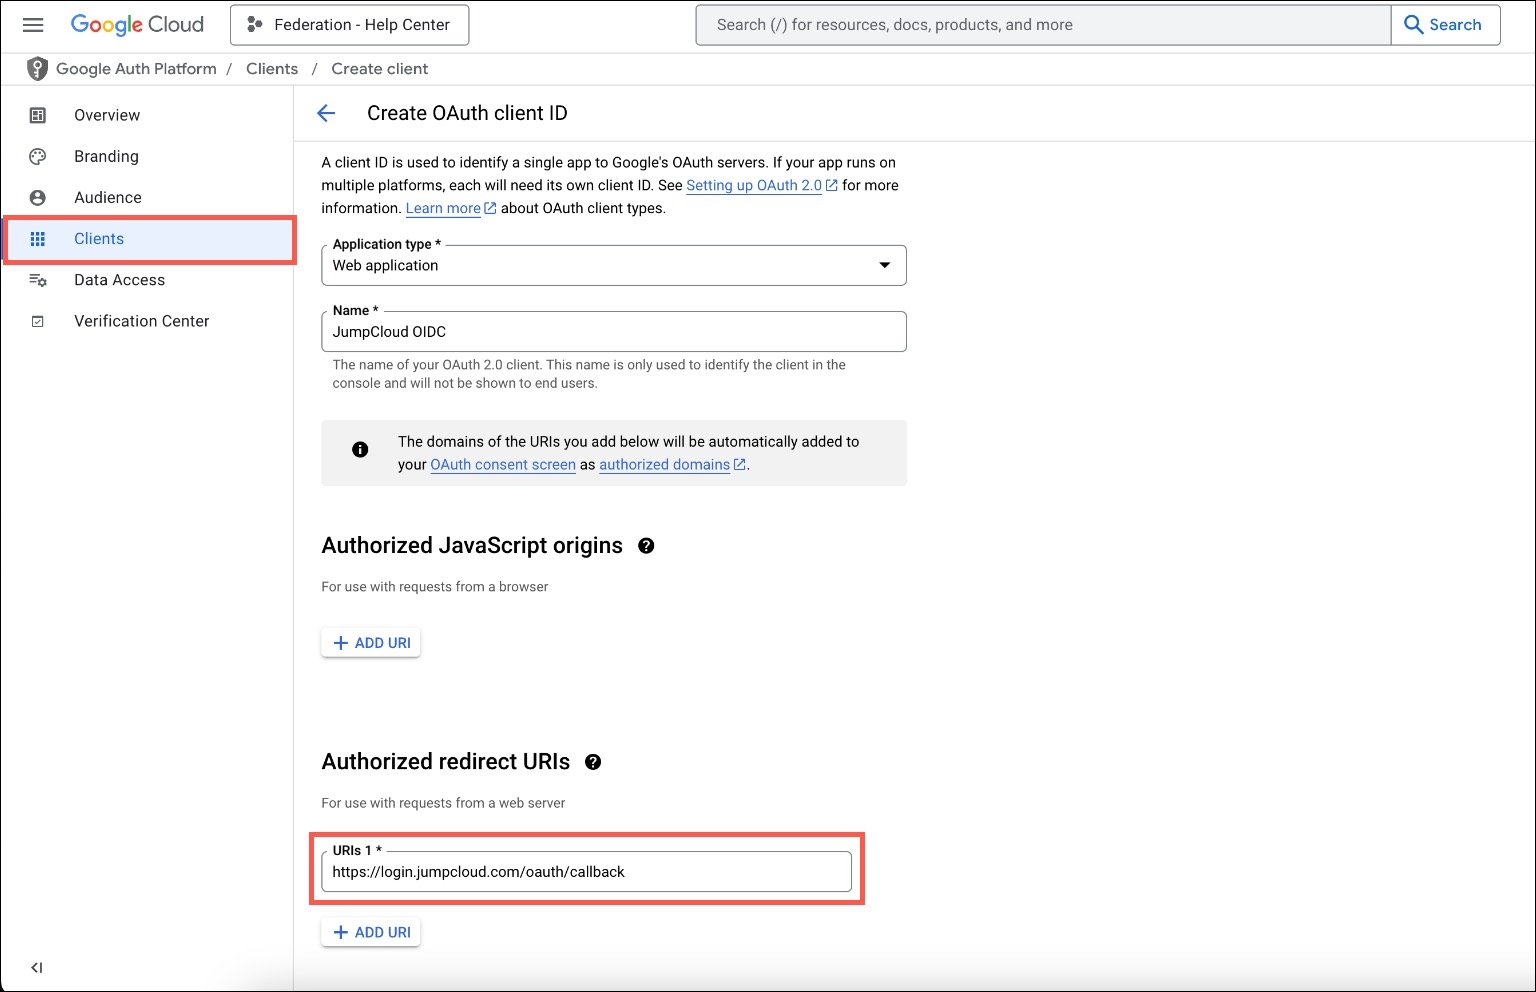Viewport: 1536px width, 992px height.
Task: Click the back arrow beside Create OAuth client ID
Action: click(x=325, y=113)
